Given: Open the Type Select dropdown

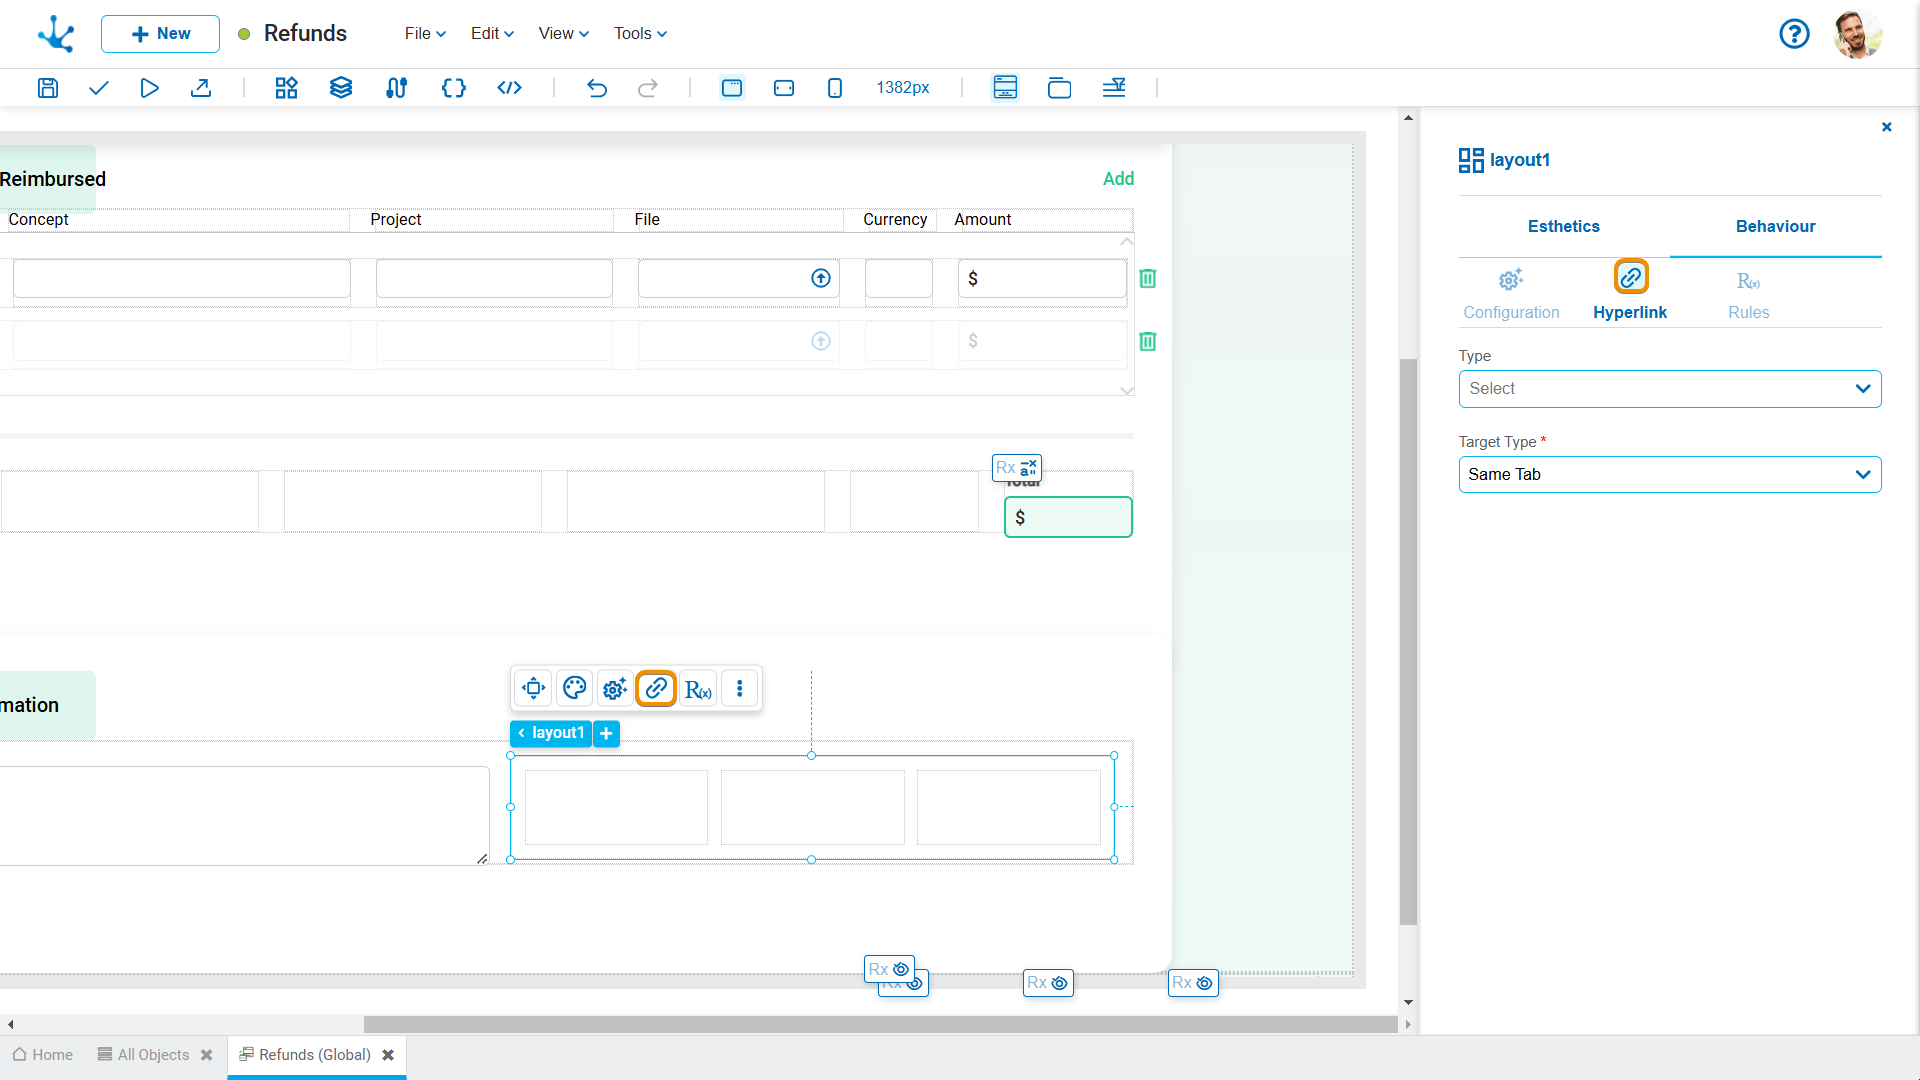Looking at the screenshot, I should pos(1669,389).
